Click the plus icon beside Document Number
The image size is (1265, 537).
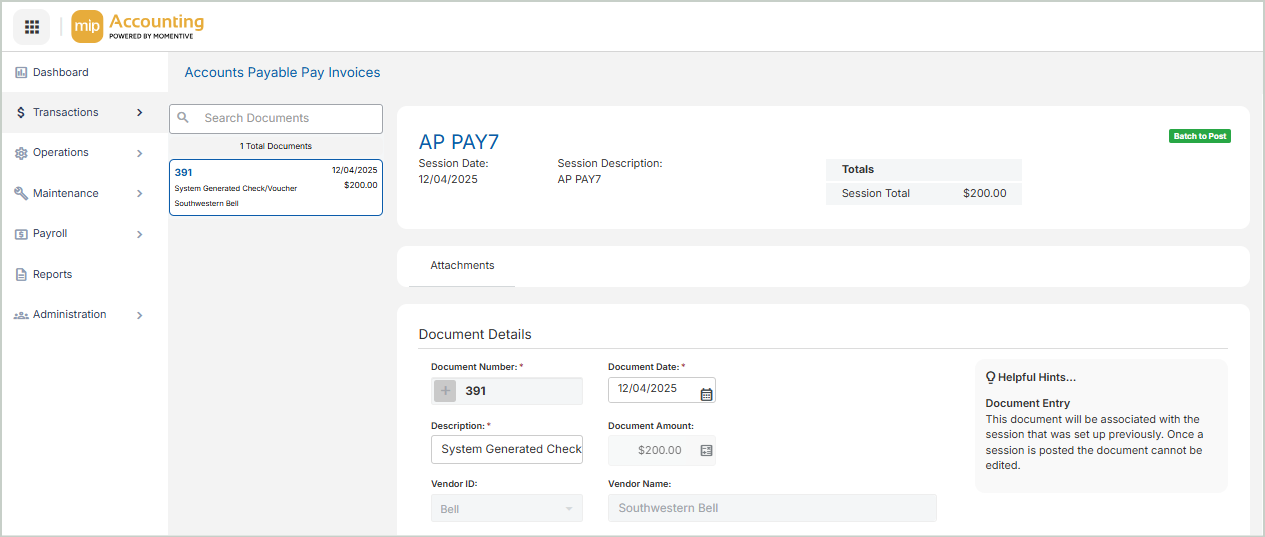click(x=446, y=391)
